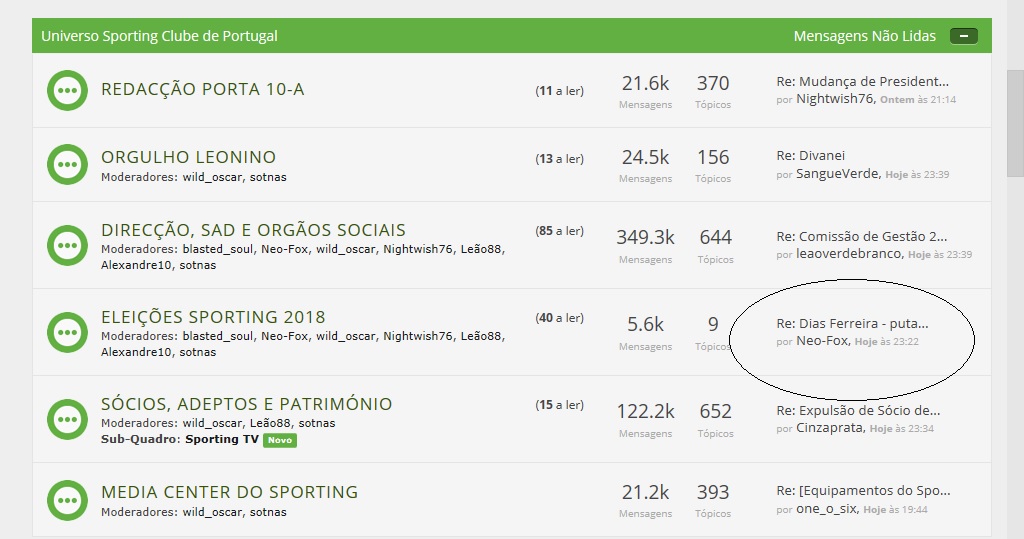The image size is (1024, 539).
Task: Click the page vertical scrollbar thumb
Action: pos(1015,123)
